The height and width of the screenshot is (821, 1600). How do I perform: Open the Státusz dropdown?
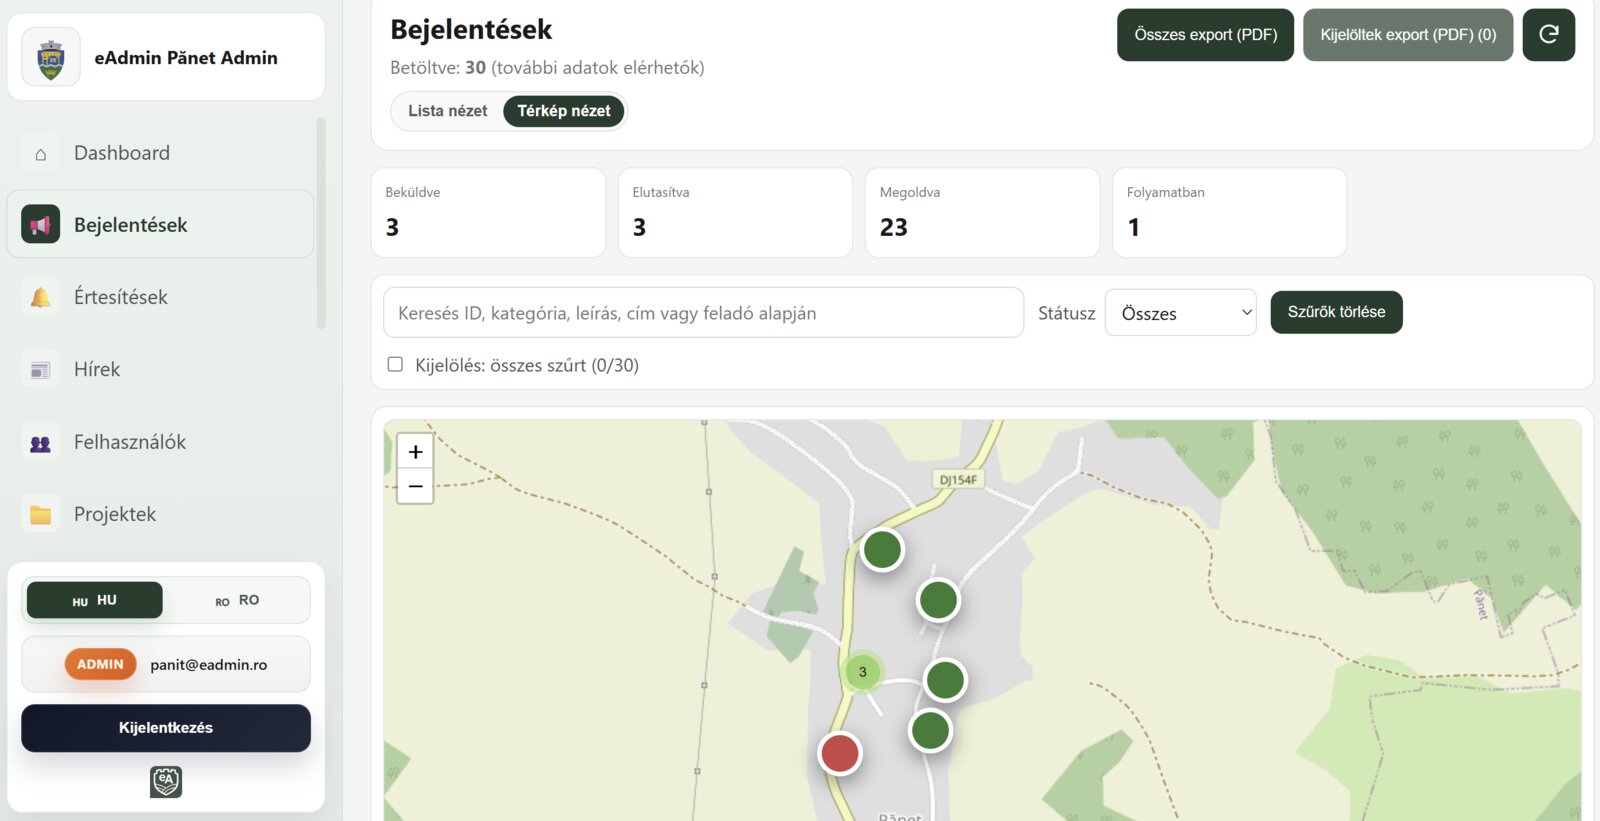pos(1181,313)
